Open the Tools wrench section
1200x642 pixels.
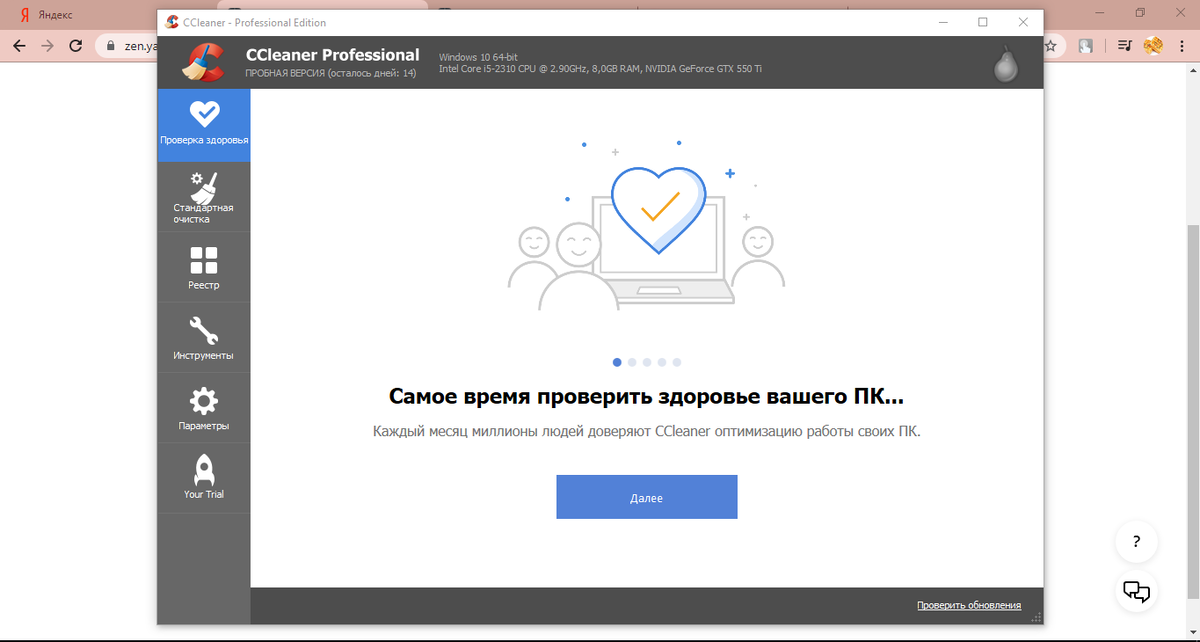click(204, 336)
